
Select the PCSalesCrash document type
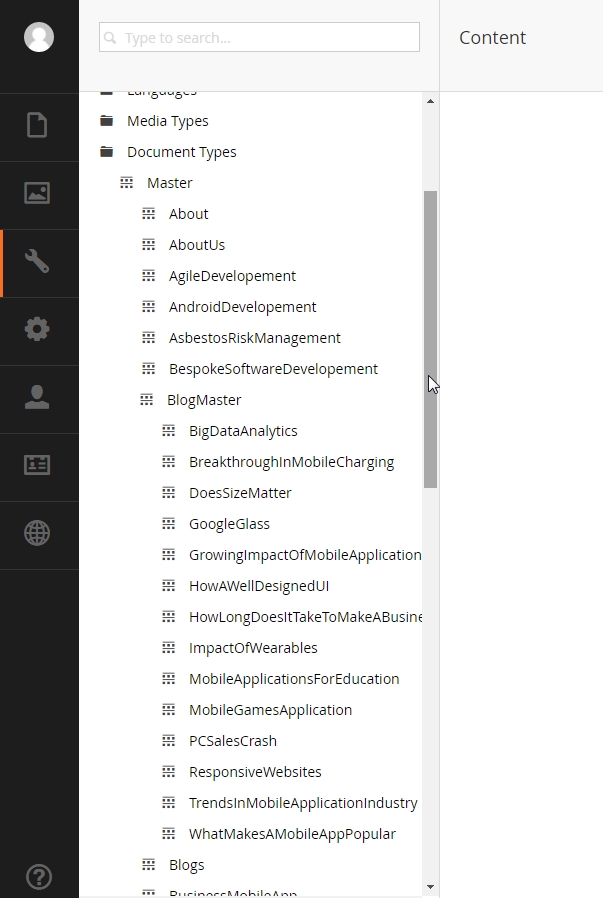point(232,741)
